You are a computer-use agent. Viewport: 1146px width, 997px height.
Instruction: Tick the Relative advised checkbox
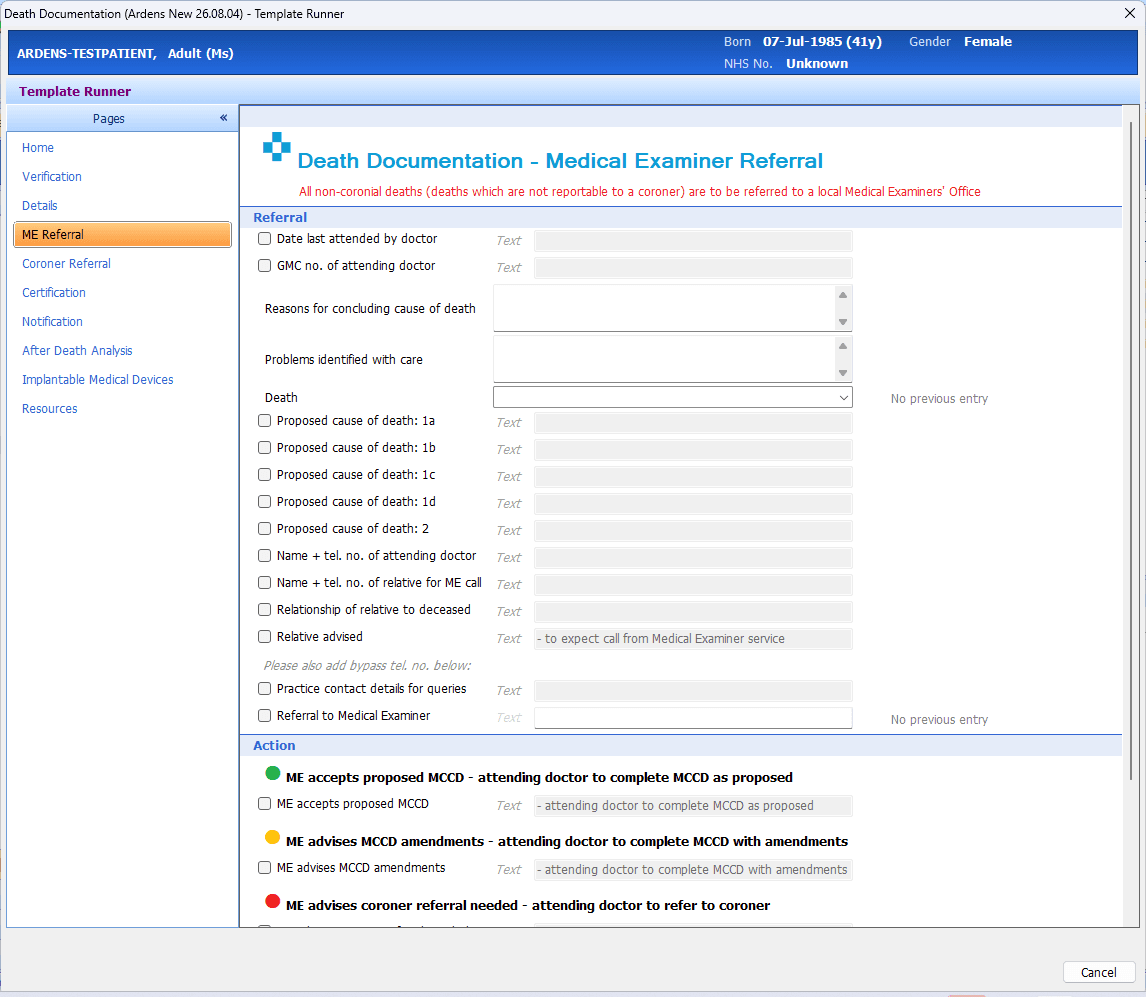265,637
